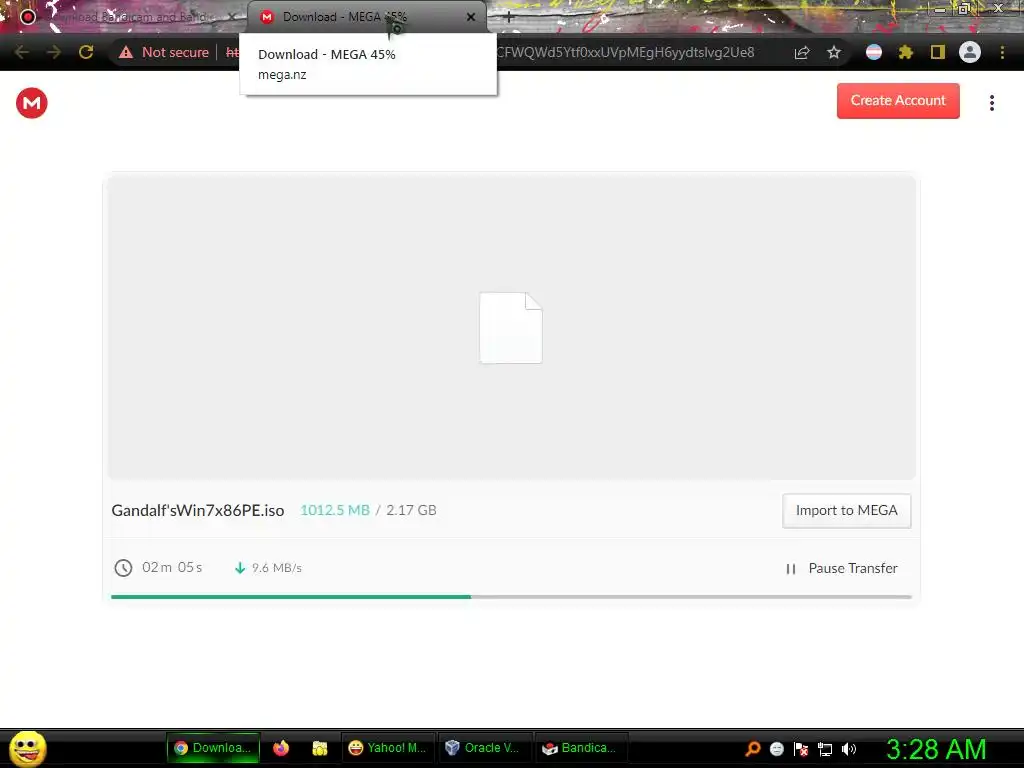1024x768 pixels.
Task: Click the 3:28 AM clock
Action: pos(936,749)
